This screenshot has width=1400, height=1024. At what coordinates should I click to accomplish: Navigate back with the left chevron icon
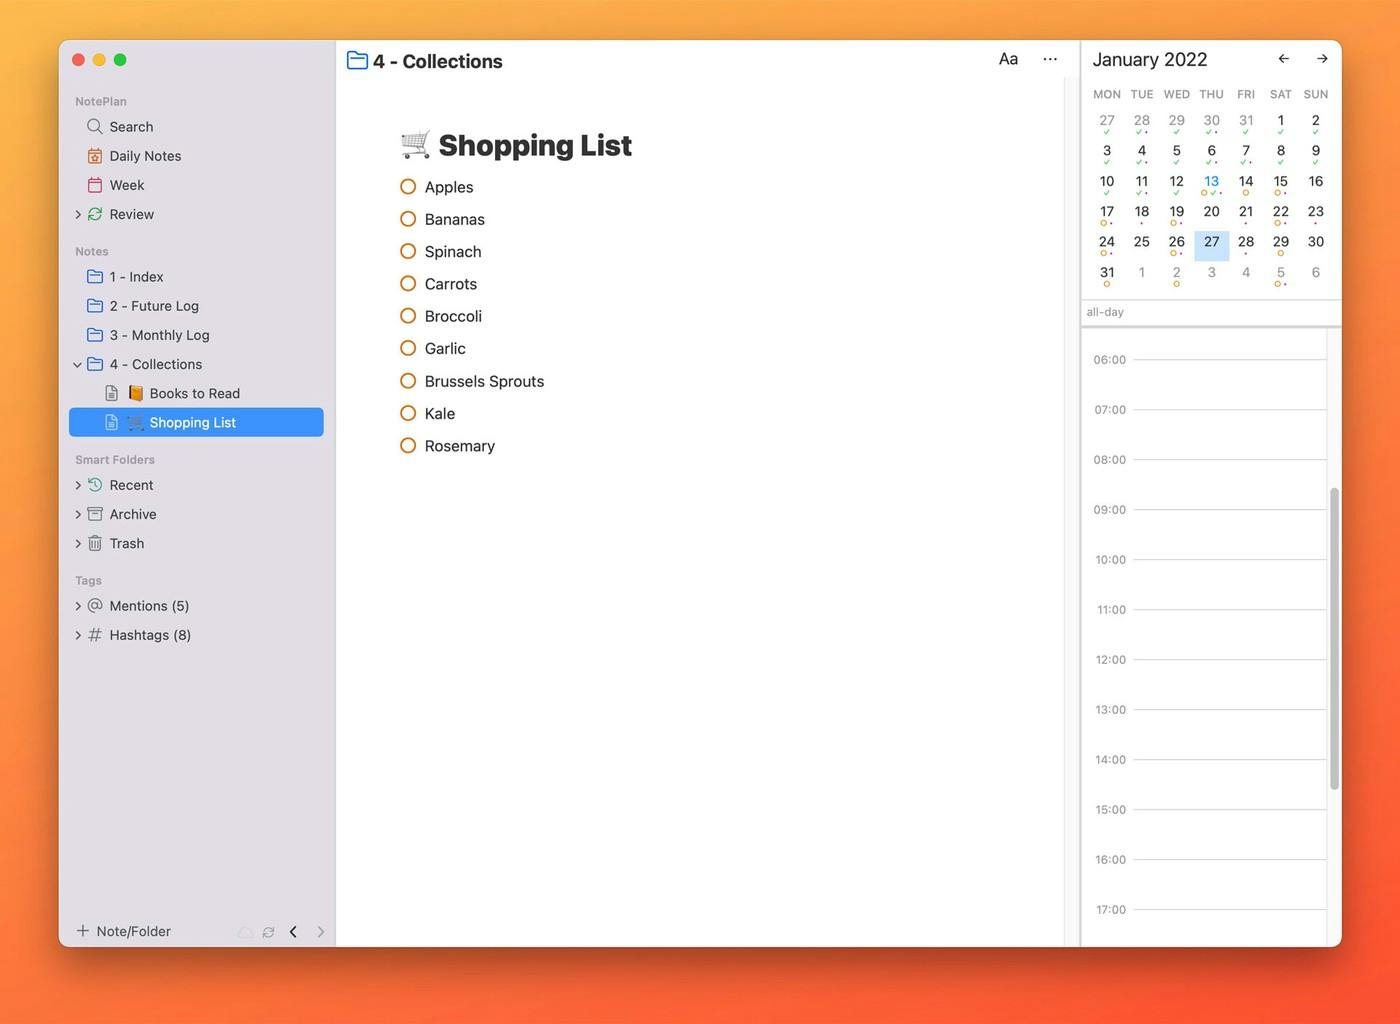pyautogui.click(x=293, y=932)
